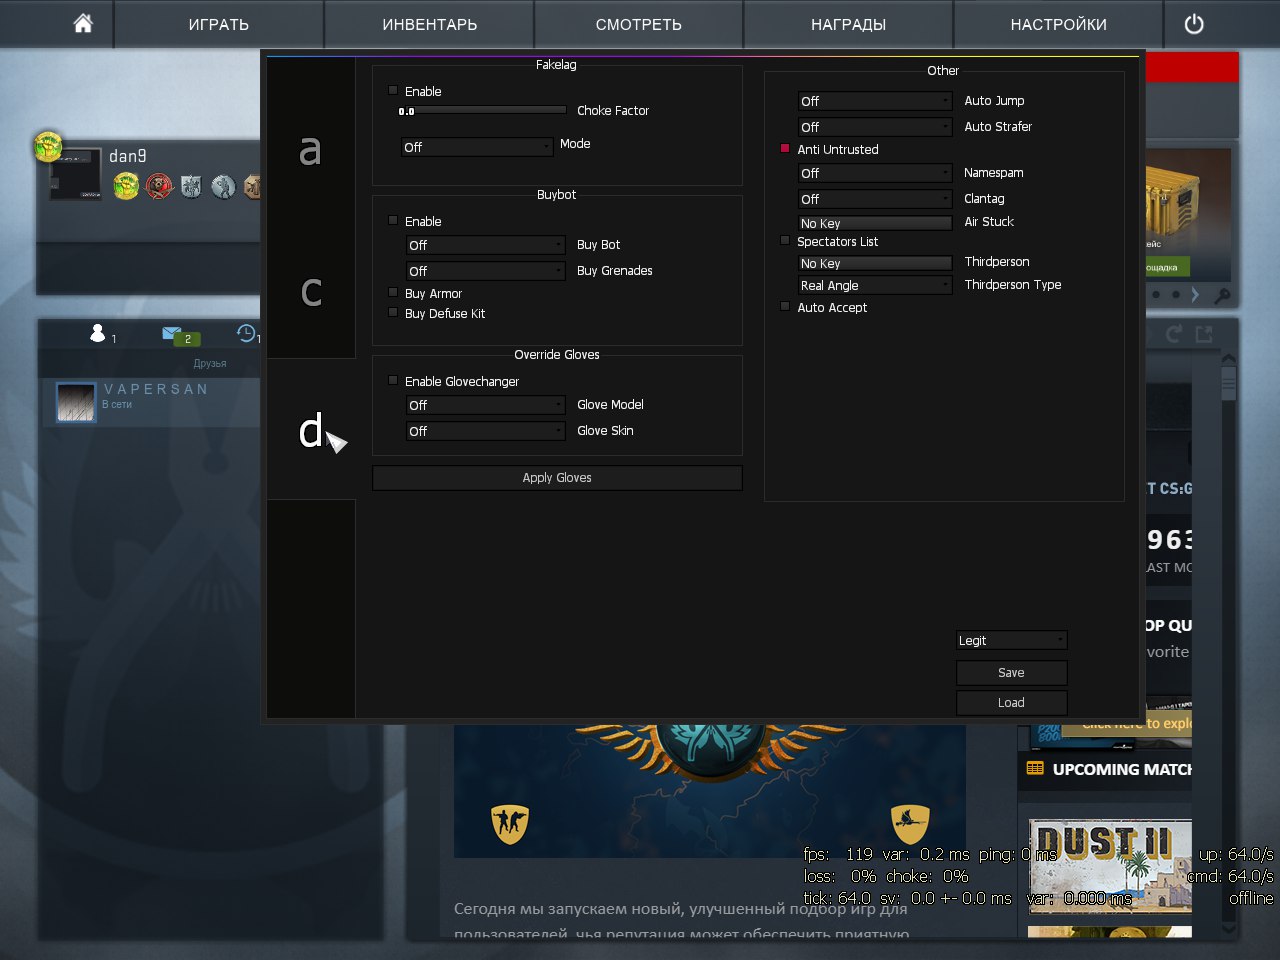Open the Glove Model dropdown
The height and width of the screenshot is (960, 1280).
pos(486,405)
